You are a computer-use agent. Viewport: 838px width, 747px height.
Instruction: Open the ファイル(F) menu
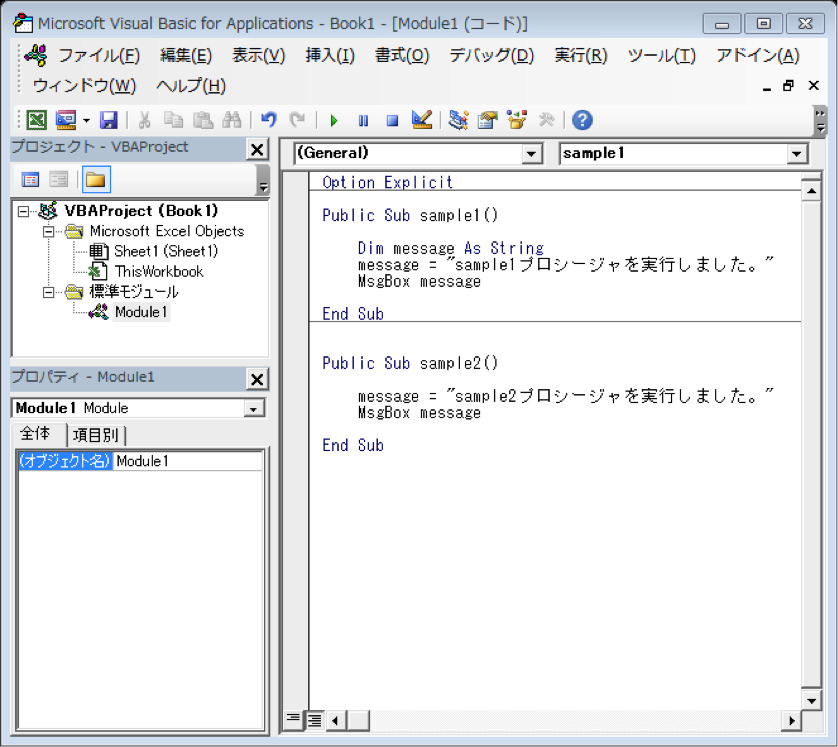click(99, 56)
